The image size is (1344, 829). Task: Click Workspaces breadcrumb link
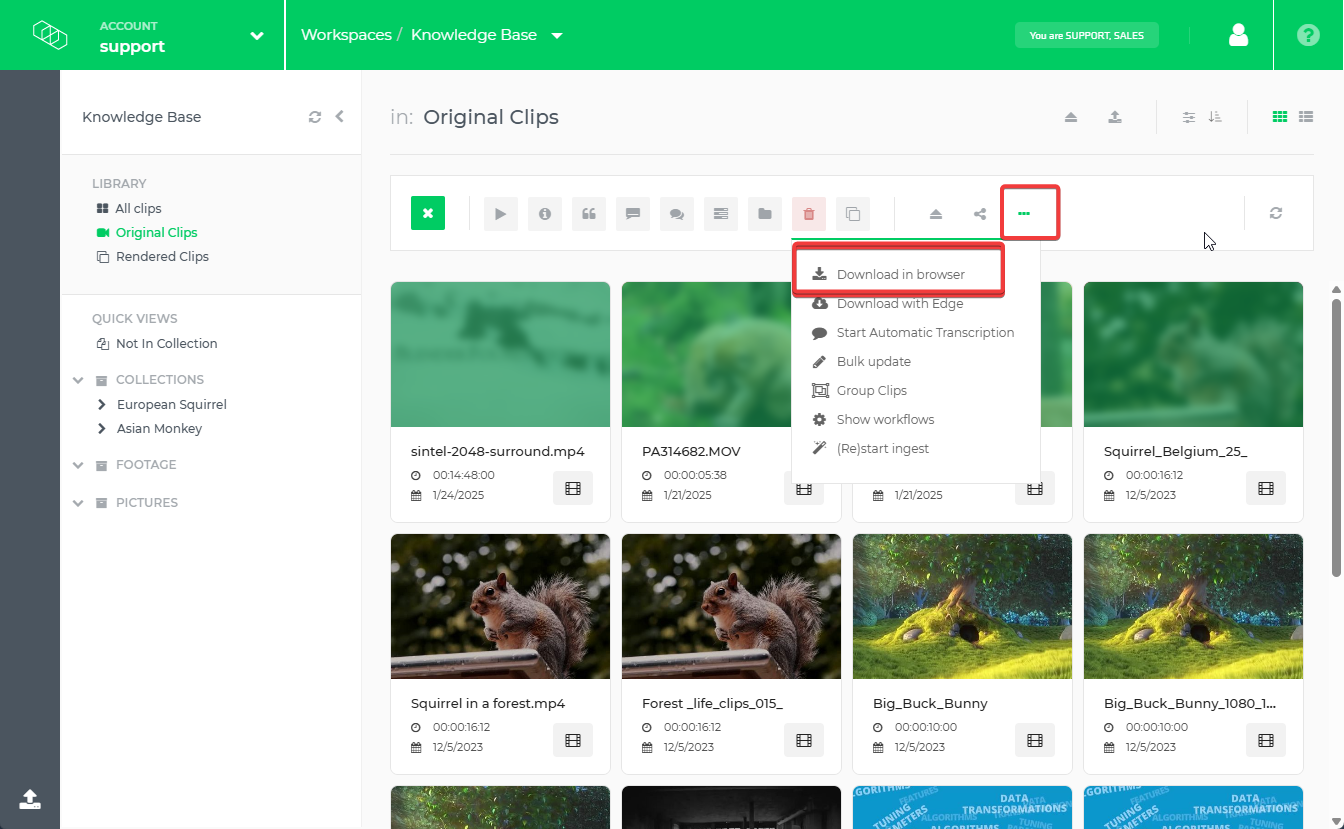pos(346,35)
